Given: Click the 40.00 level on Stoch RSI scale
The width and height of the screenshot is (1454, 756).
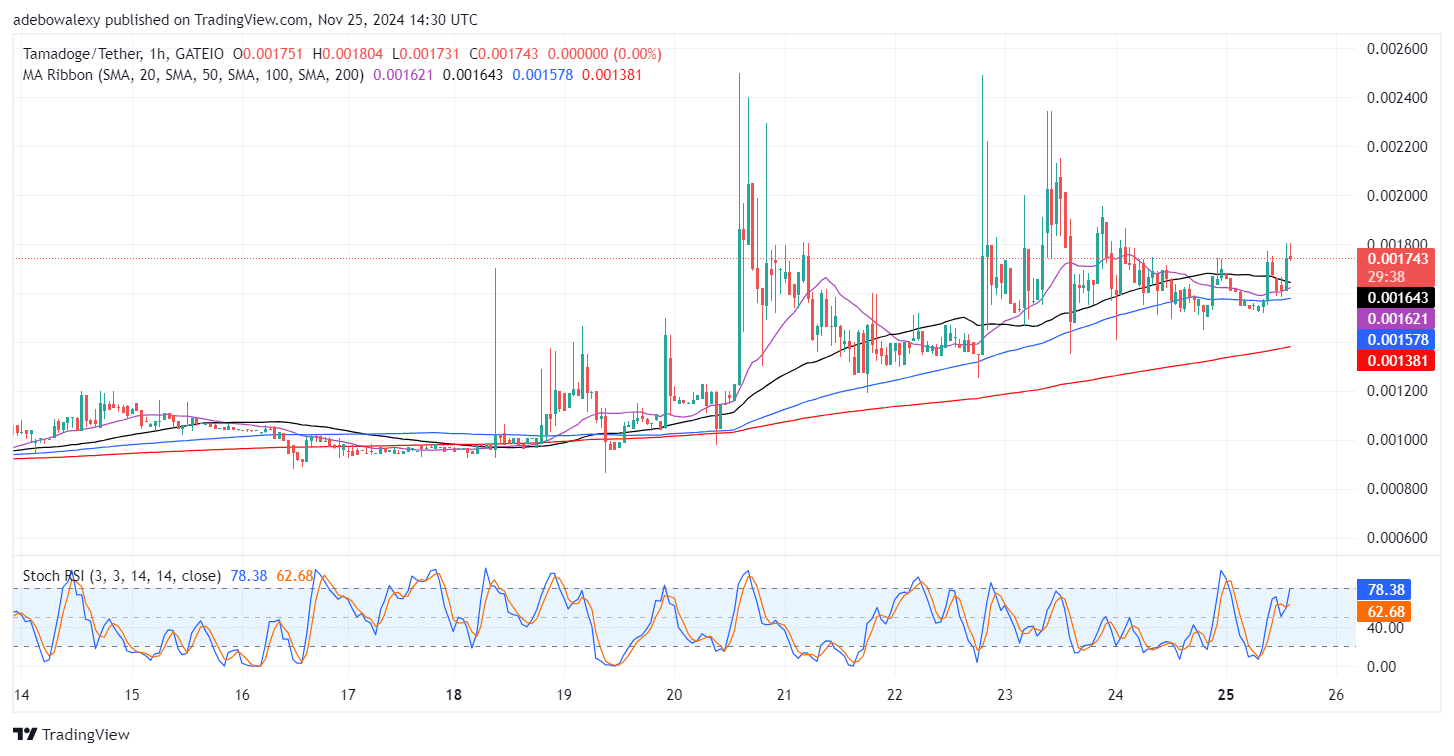Looking at the screenshot, I should pyautogui.click(x=1385, y=628).
